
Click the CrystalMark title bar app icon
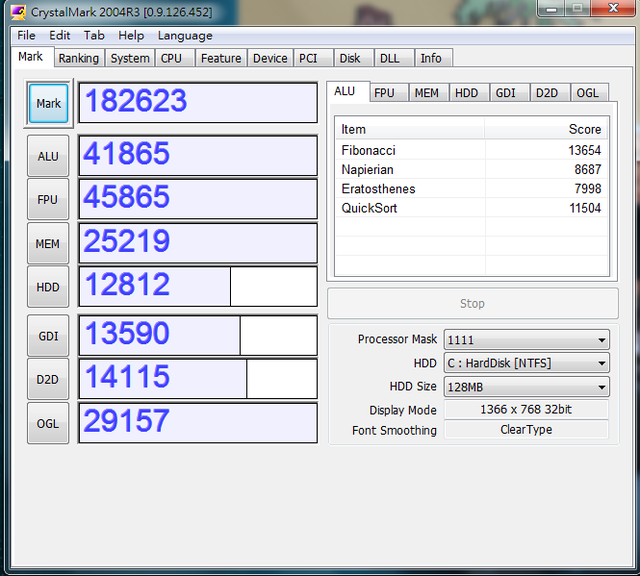click(18, 12)
